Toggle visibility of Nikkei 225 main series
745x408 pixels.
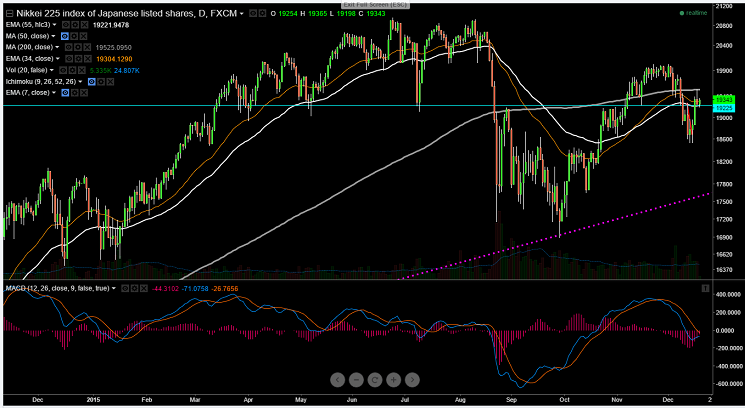coord(253,13)
